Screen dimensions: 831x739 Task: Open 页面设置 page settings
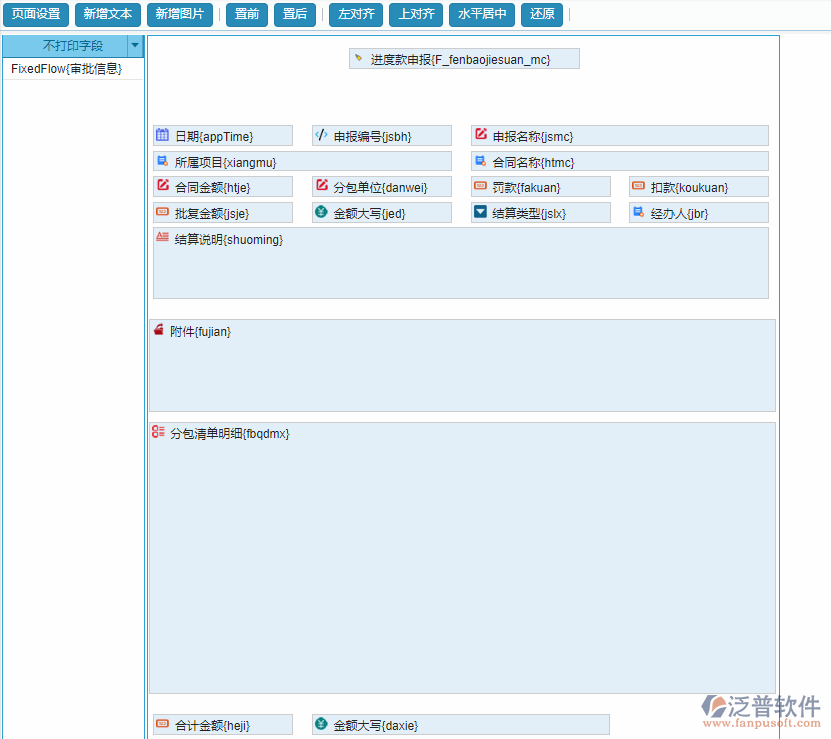tap(36, 14)
